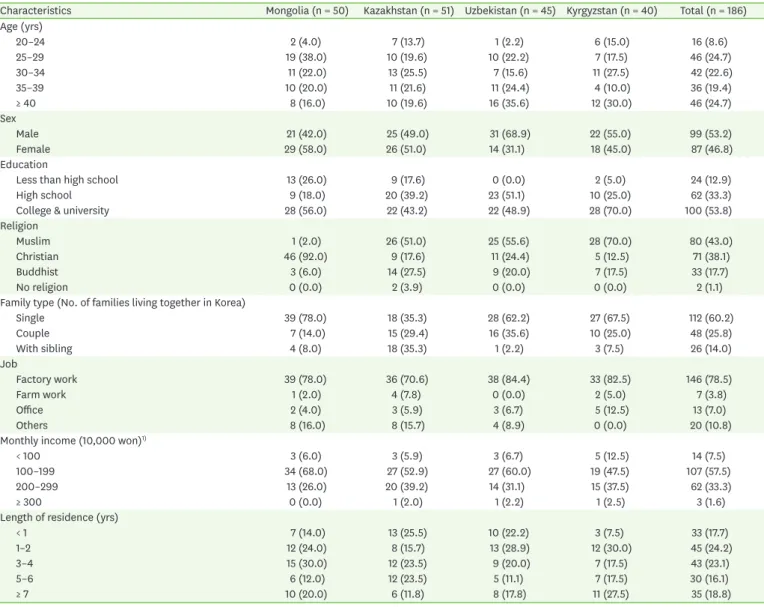Select 'College & university' row label

[x=62, y=210]
